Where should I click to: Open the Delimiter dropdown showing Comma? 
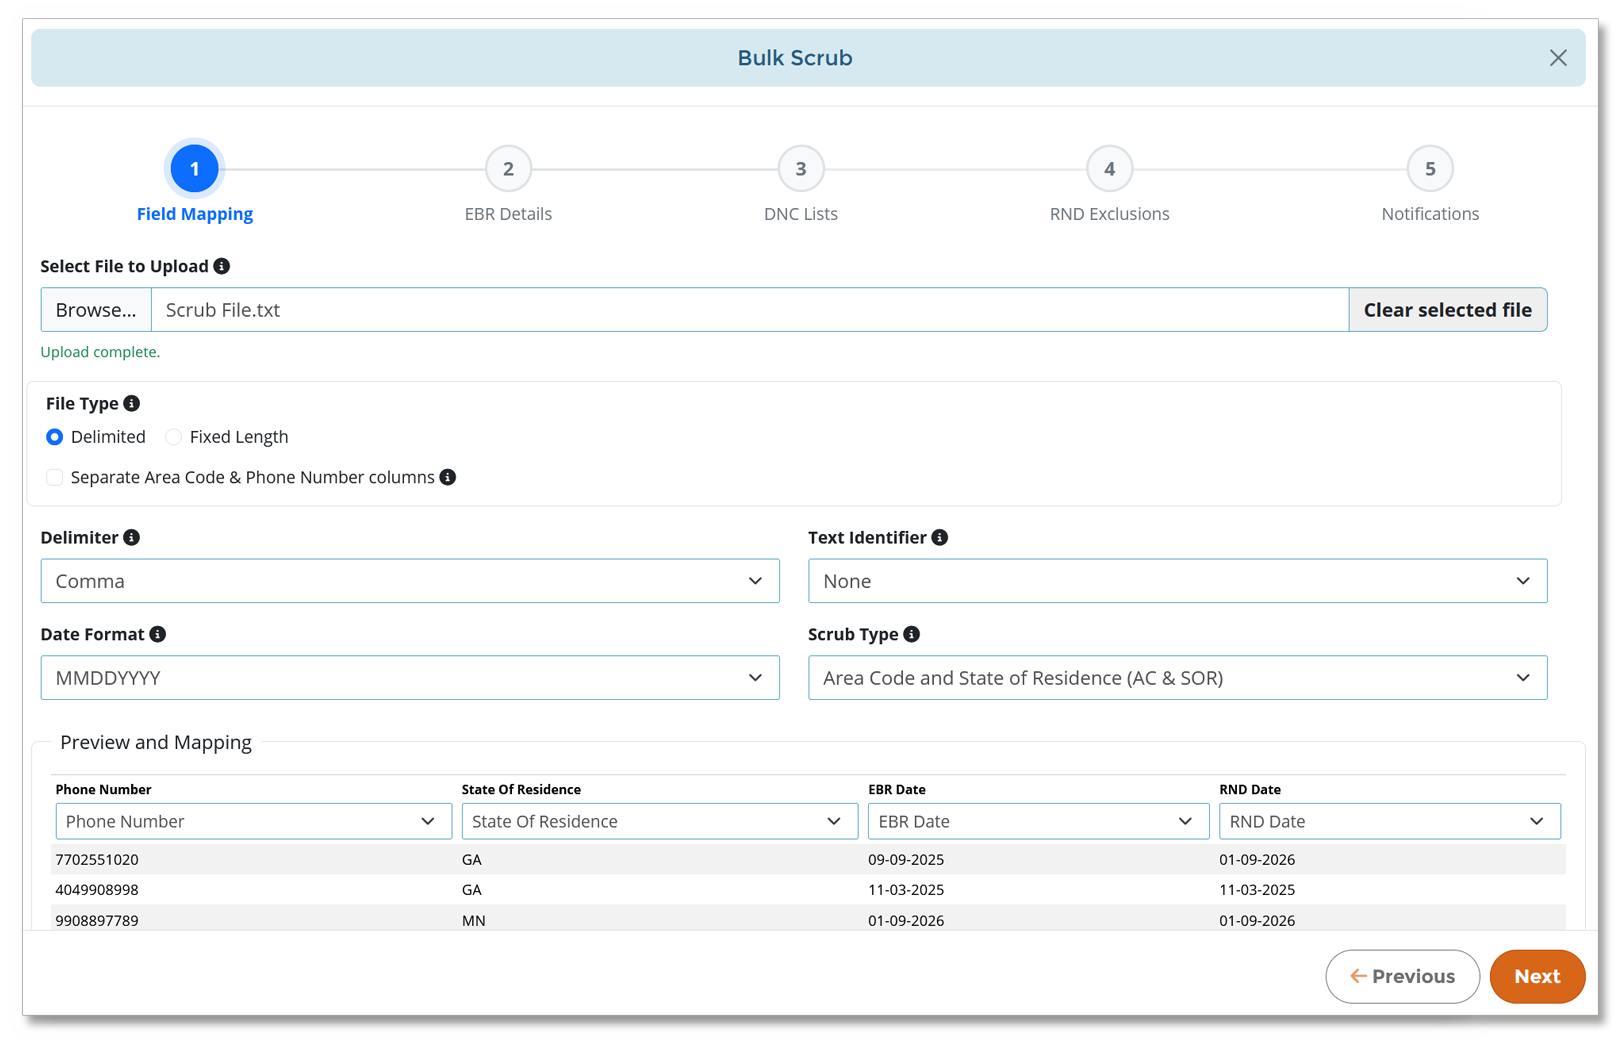pos(409,581)
